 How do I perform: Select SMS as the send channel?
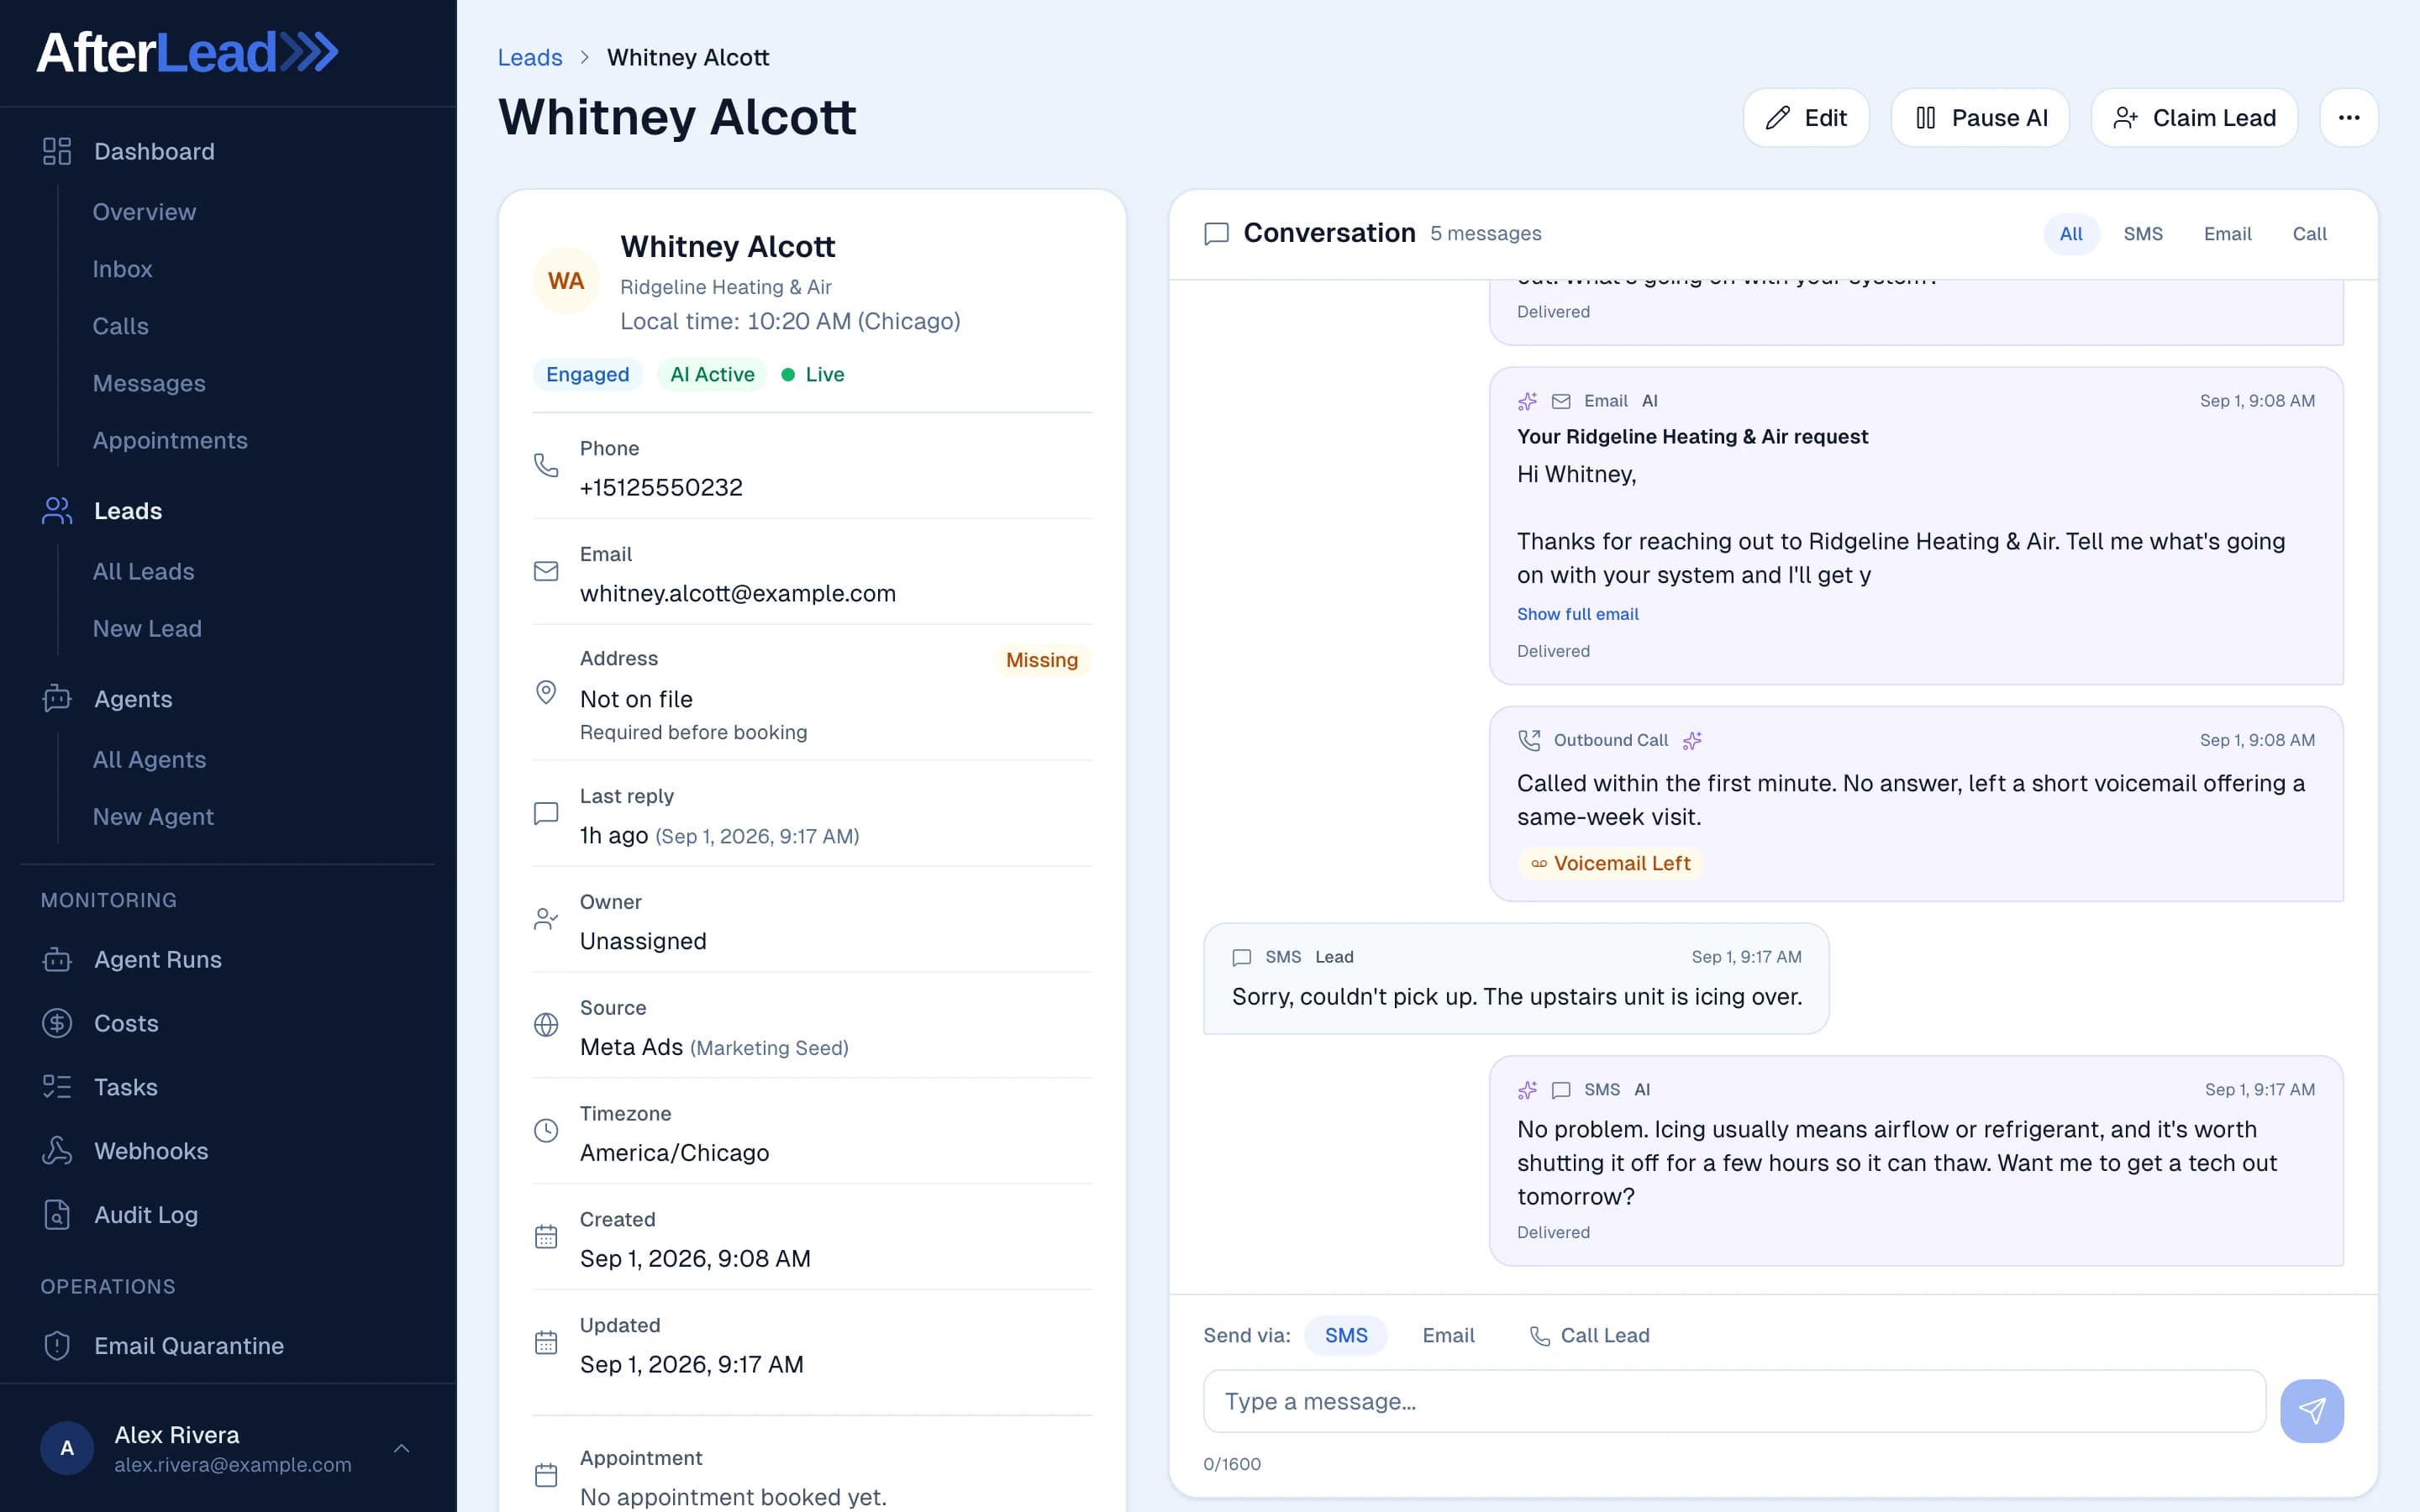[1345, 1335]
